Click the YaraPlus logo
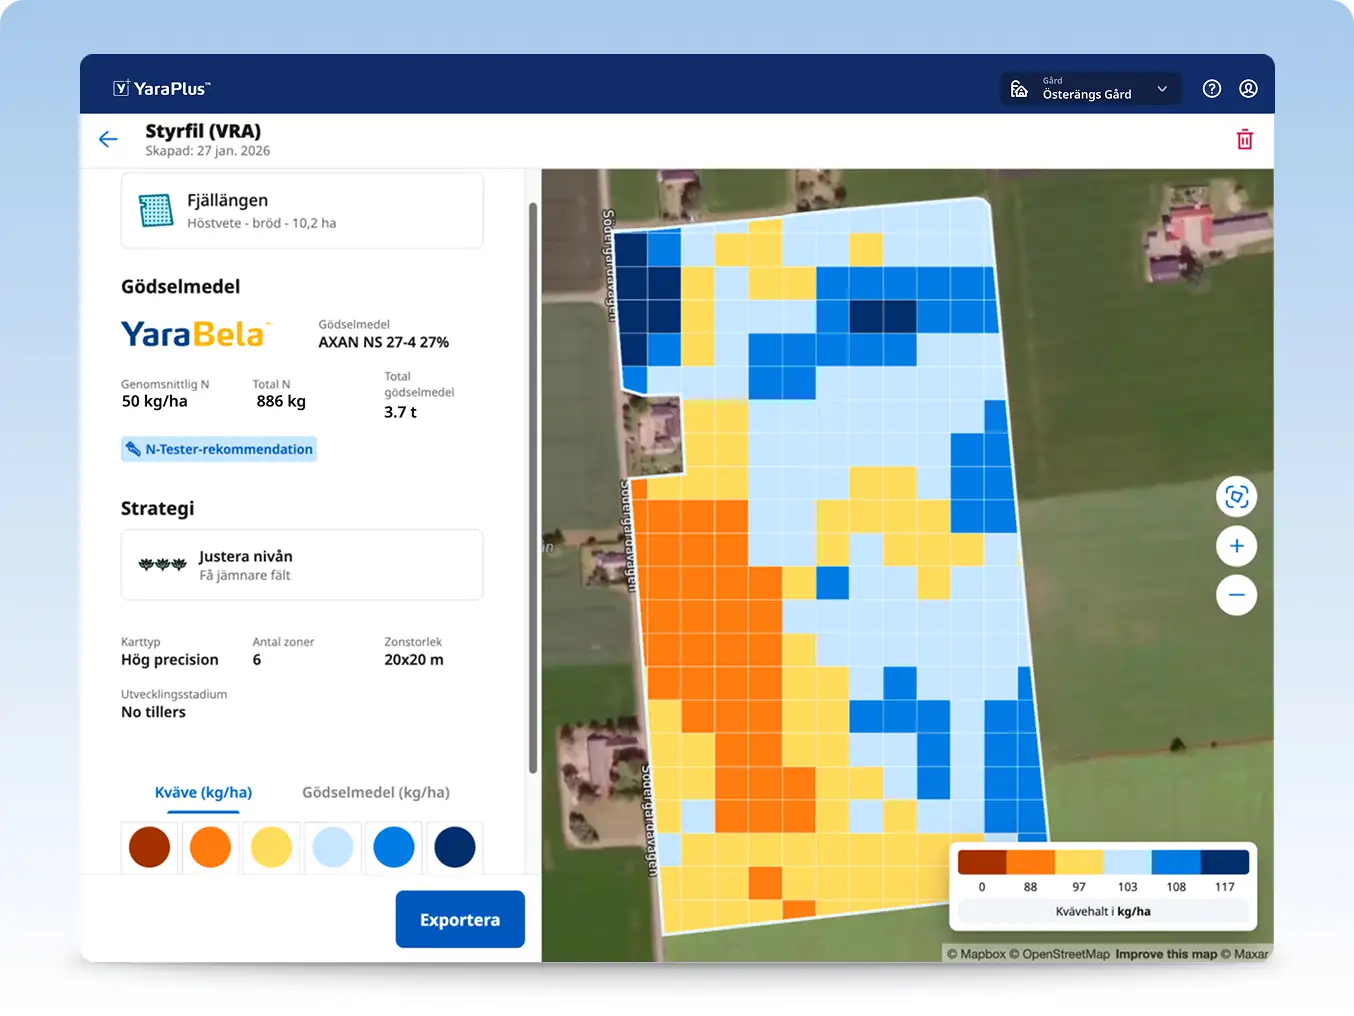 tap(162, 89)
